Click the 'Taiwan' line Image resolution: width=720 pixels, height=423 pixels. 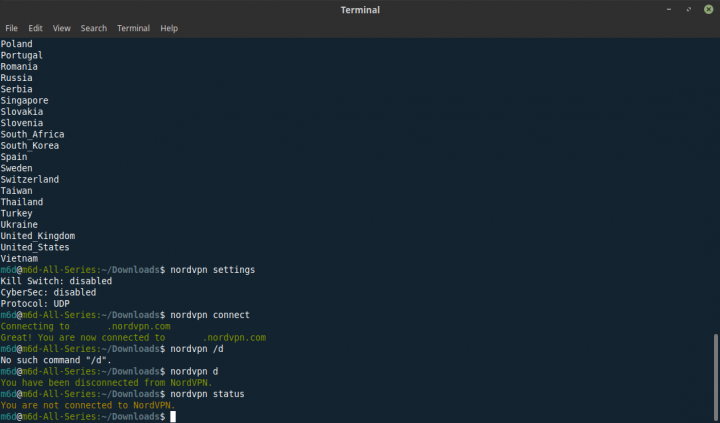point(17,191)
